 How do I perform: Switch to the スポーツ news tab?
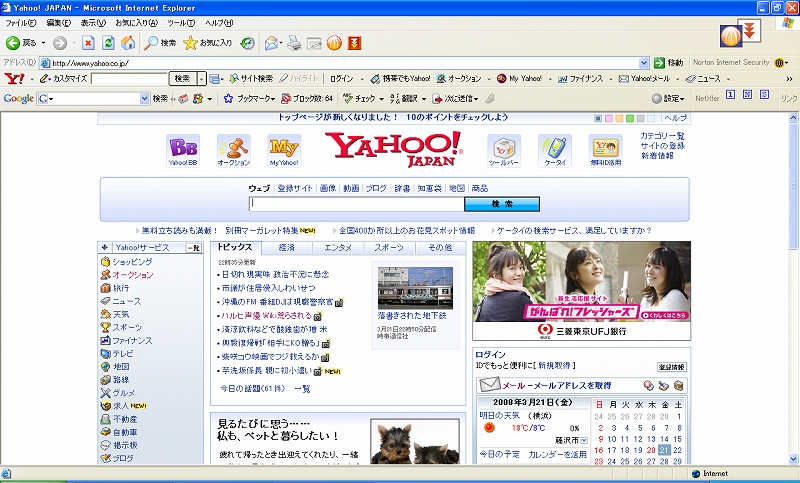(389, 248)
